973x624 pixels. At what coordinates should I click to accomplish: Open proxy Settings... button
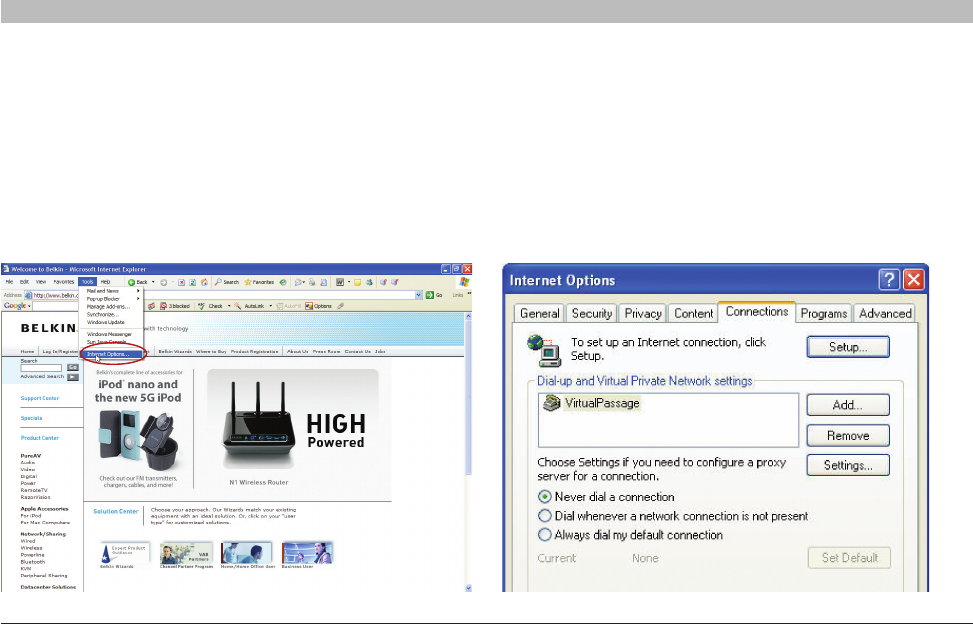(848, 465)
